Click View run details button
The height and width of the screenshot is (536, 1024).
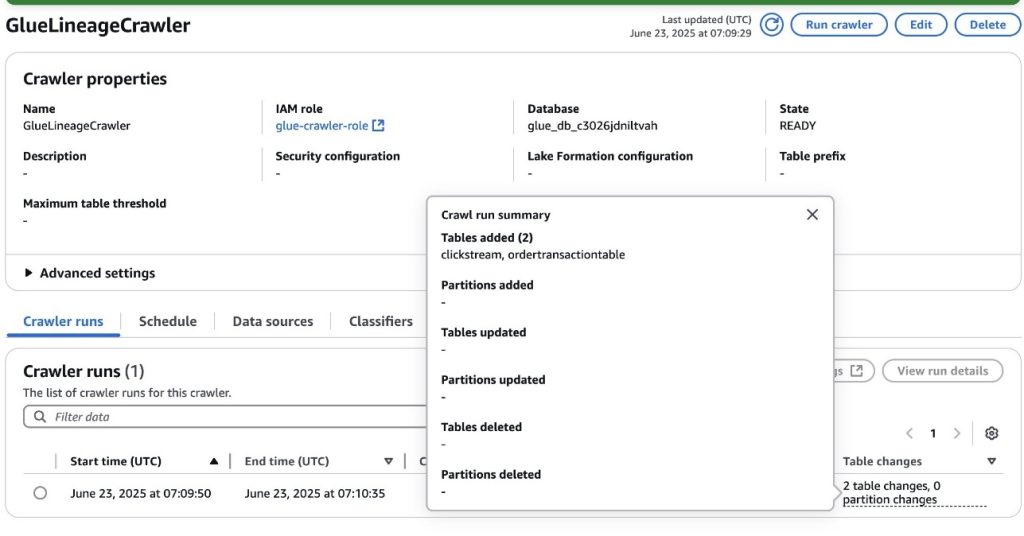click(x=942, y=371)
